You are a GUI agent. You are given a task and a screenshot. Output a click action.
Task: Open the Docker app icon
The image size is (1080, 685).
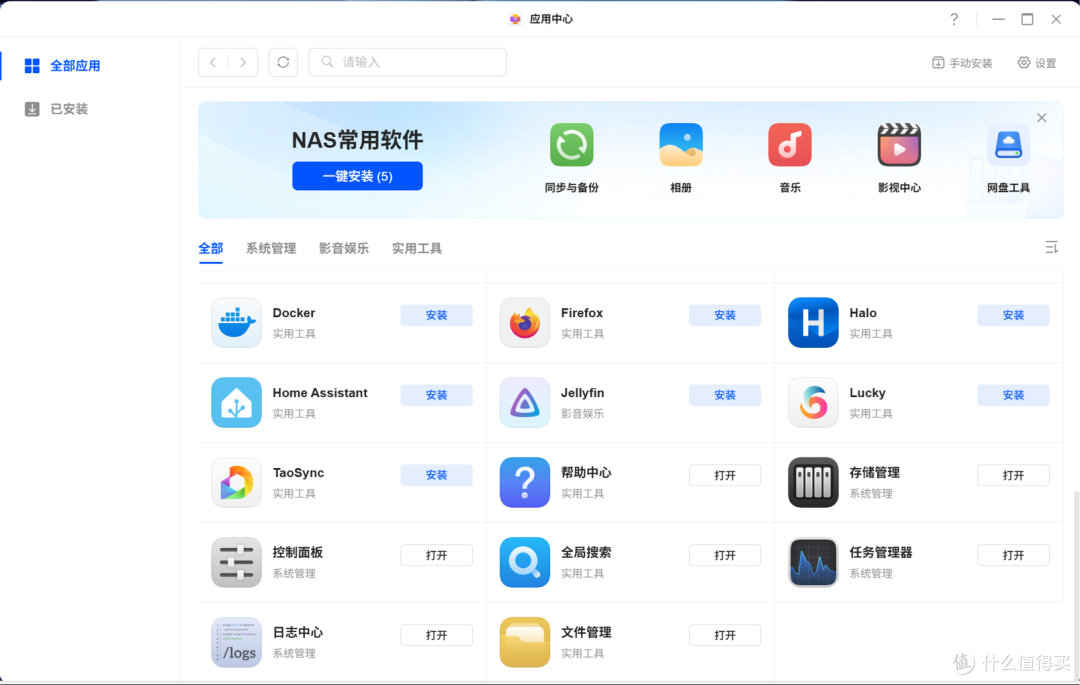[236, 322]
